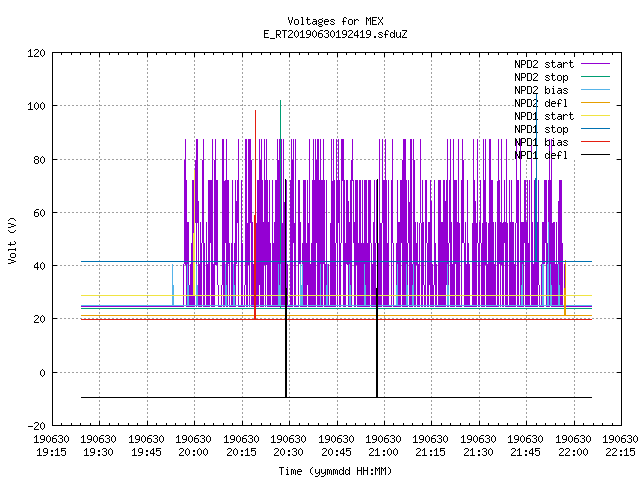
Task: Click the x-axis tick label '20:30'
Action: point(289,452)
